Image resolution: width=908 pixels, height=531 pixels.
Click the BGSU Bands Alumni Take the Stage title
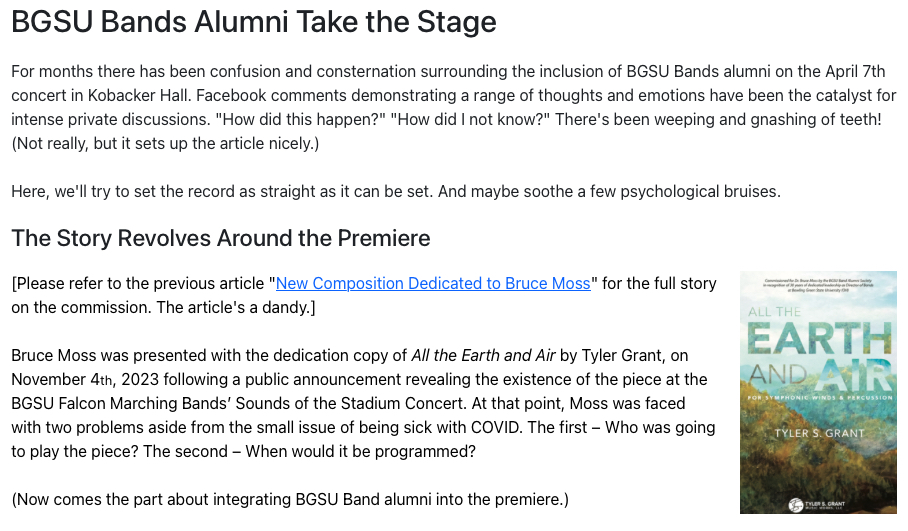pyautogui.click(x=254, y=22)
